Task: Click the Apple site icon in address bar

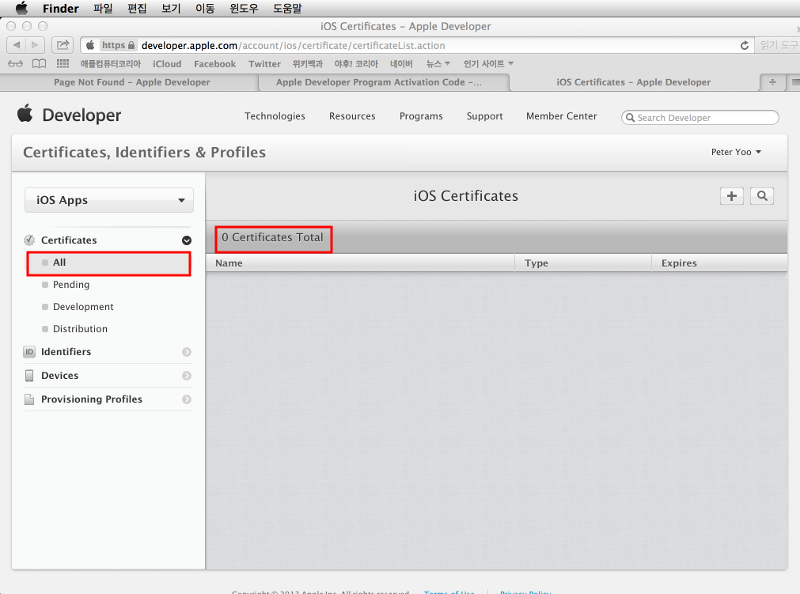Action: (x=90, y=45)
